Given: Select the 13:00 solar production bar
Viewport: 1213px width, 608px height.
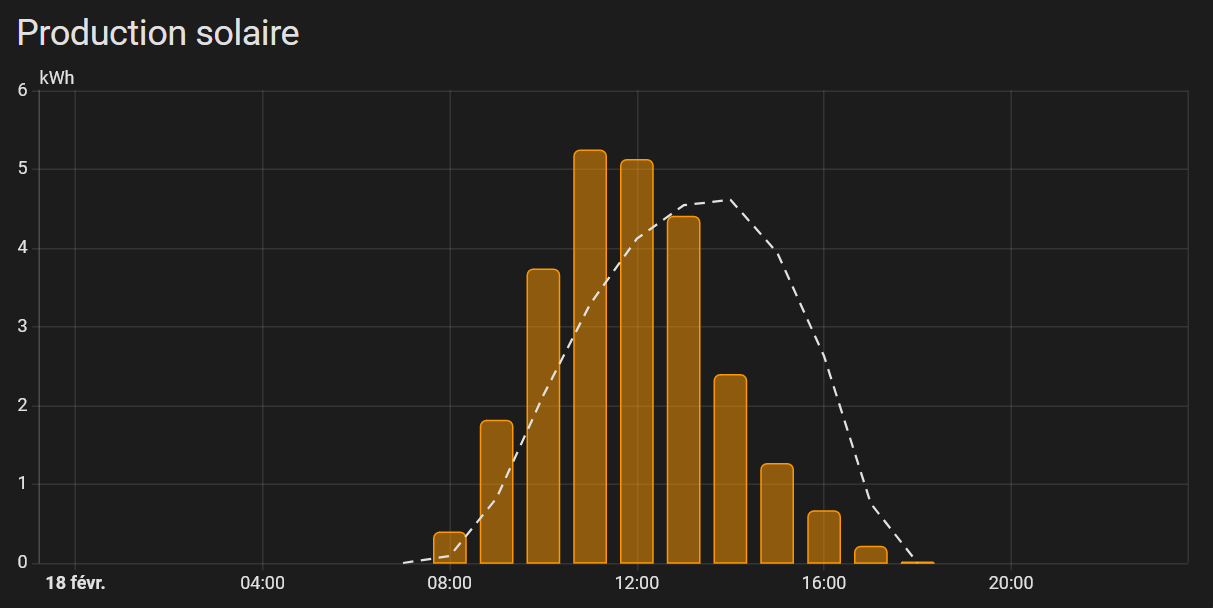Looking at the screenshot, I should pos(684,389).
